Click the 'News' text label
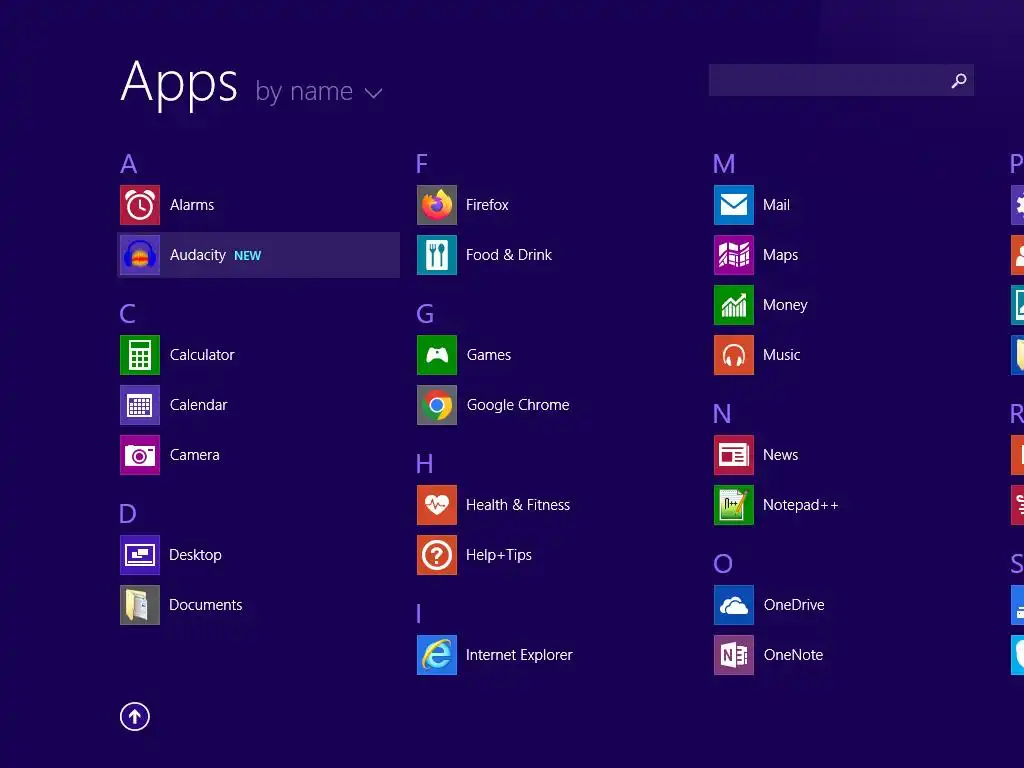The height and width of the screenshot is (768, 1024). pos(780,455)
